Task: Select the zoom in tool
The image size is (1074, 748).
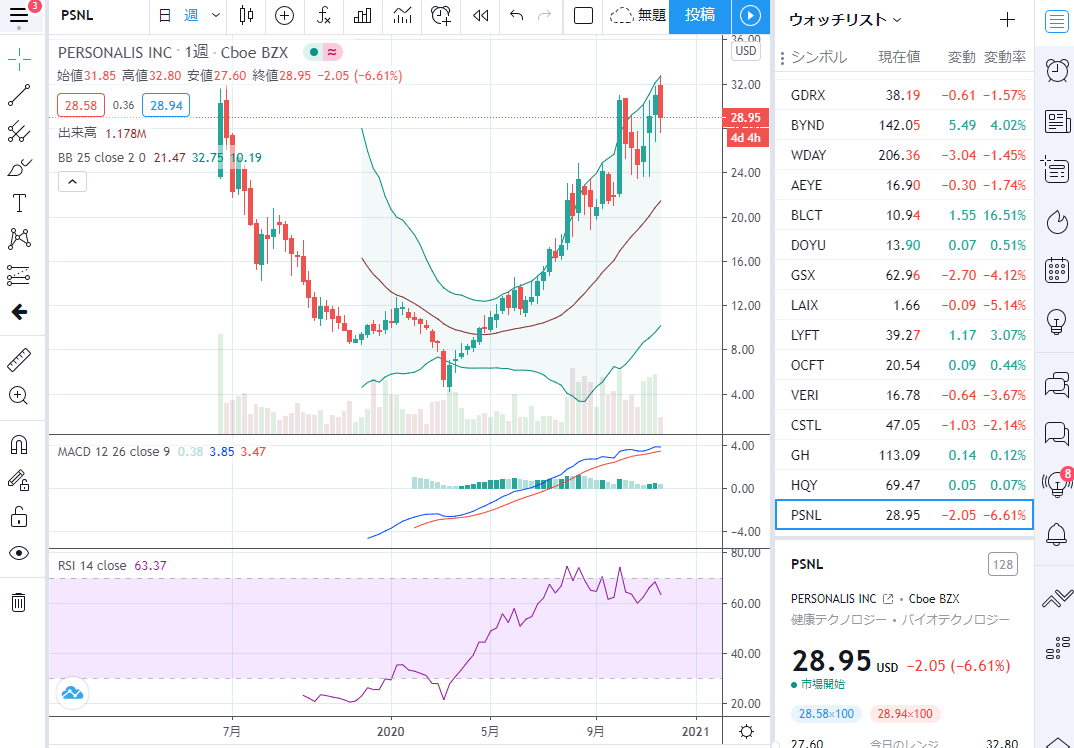Action: coord(19,395)
